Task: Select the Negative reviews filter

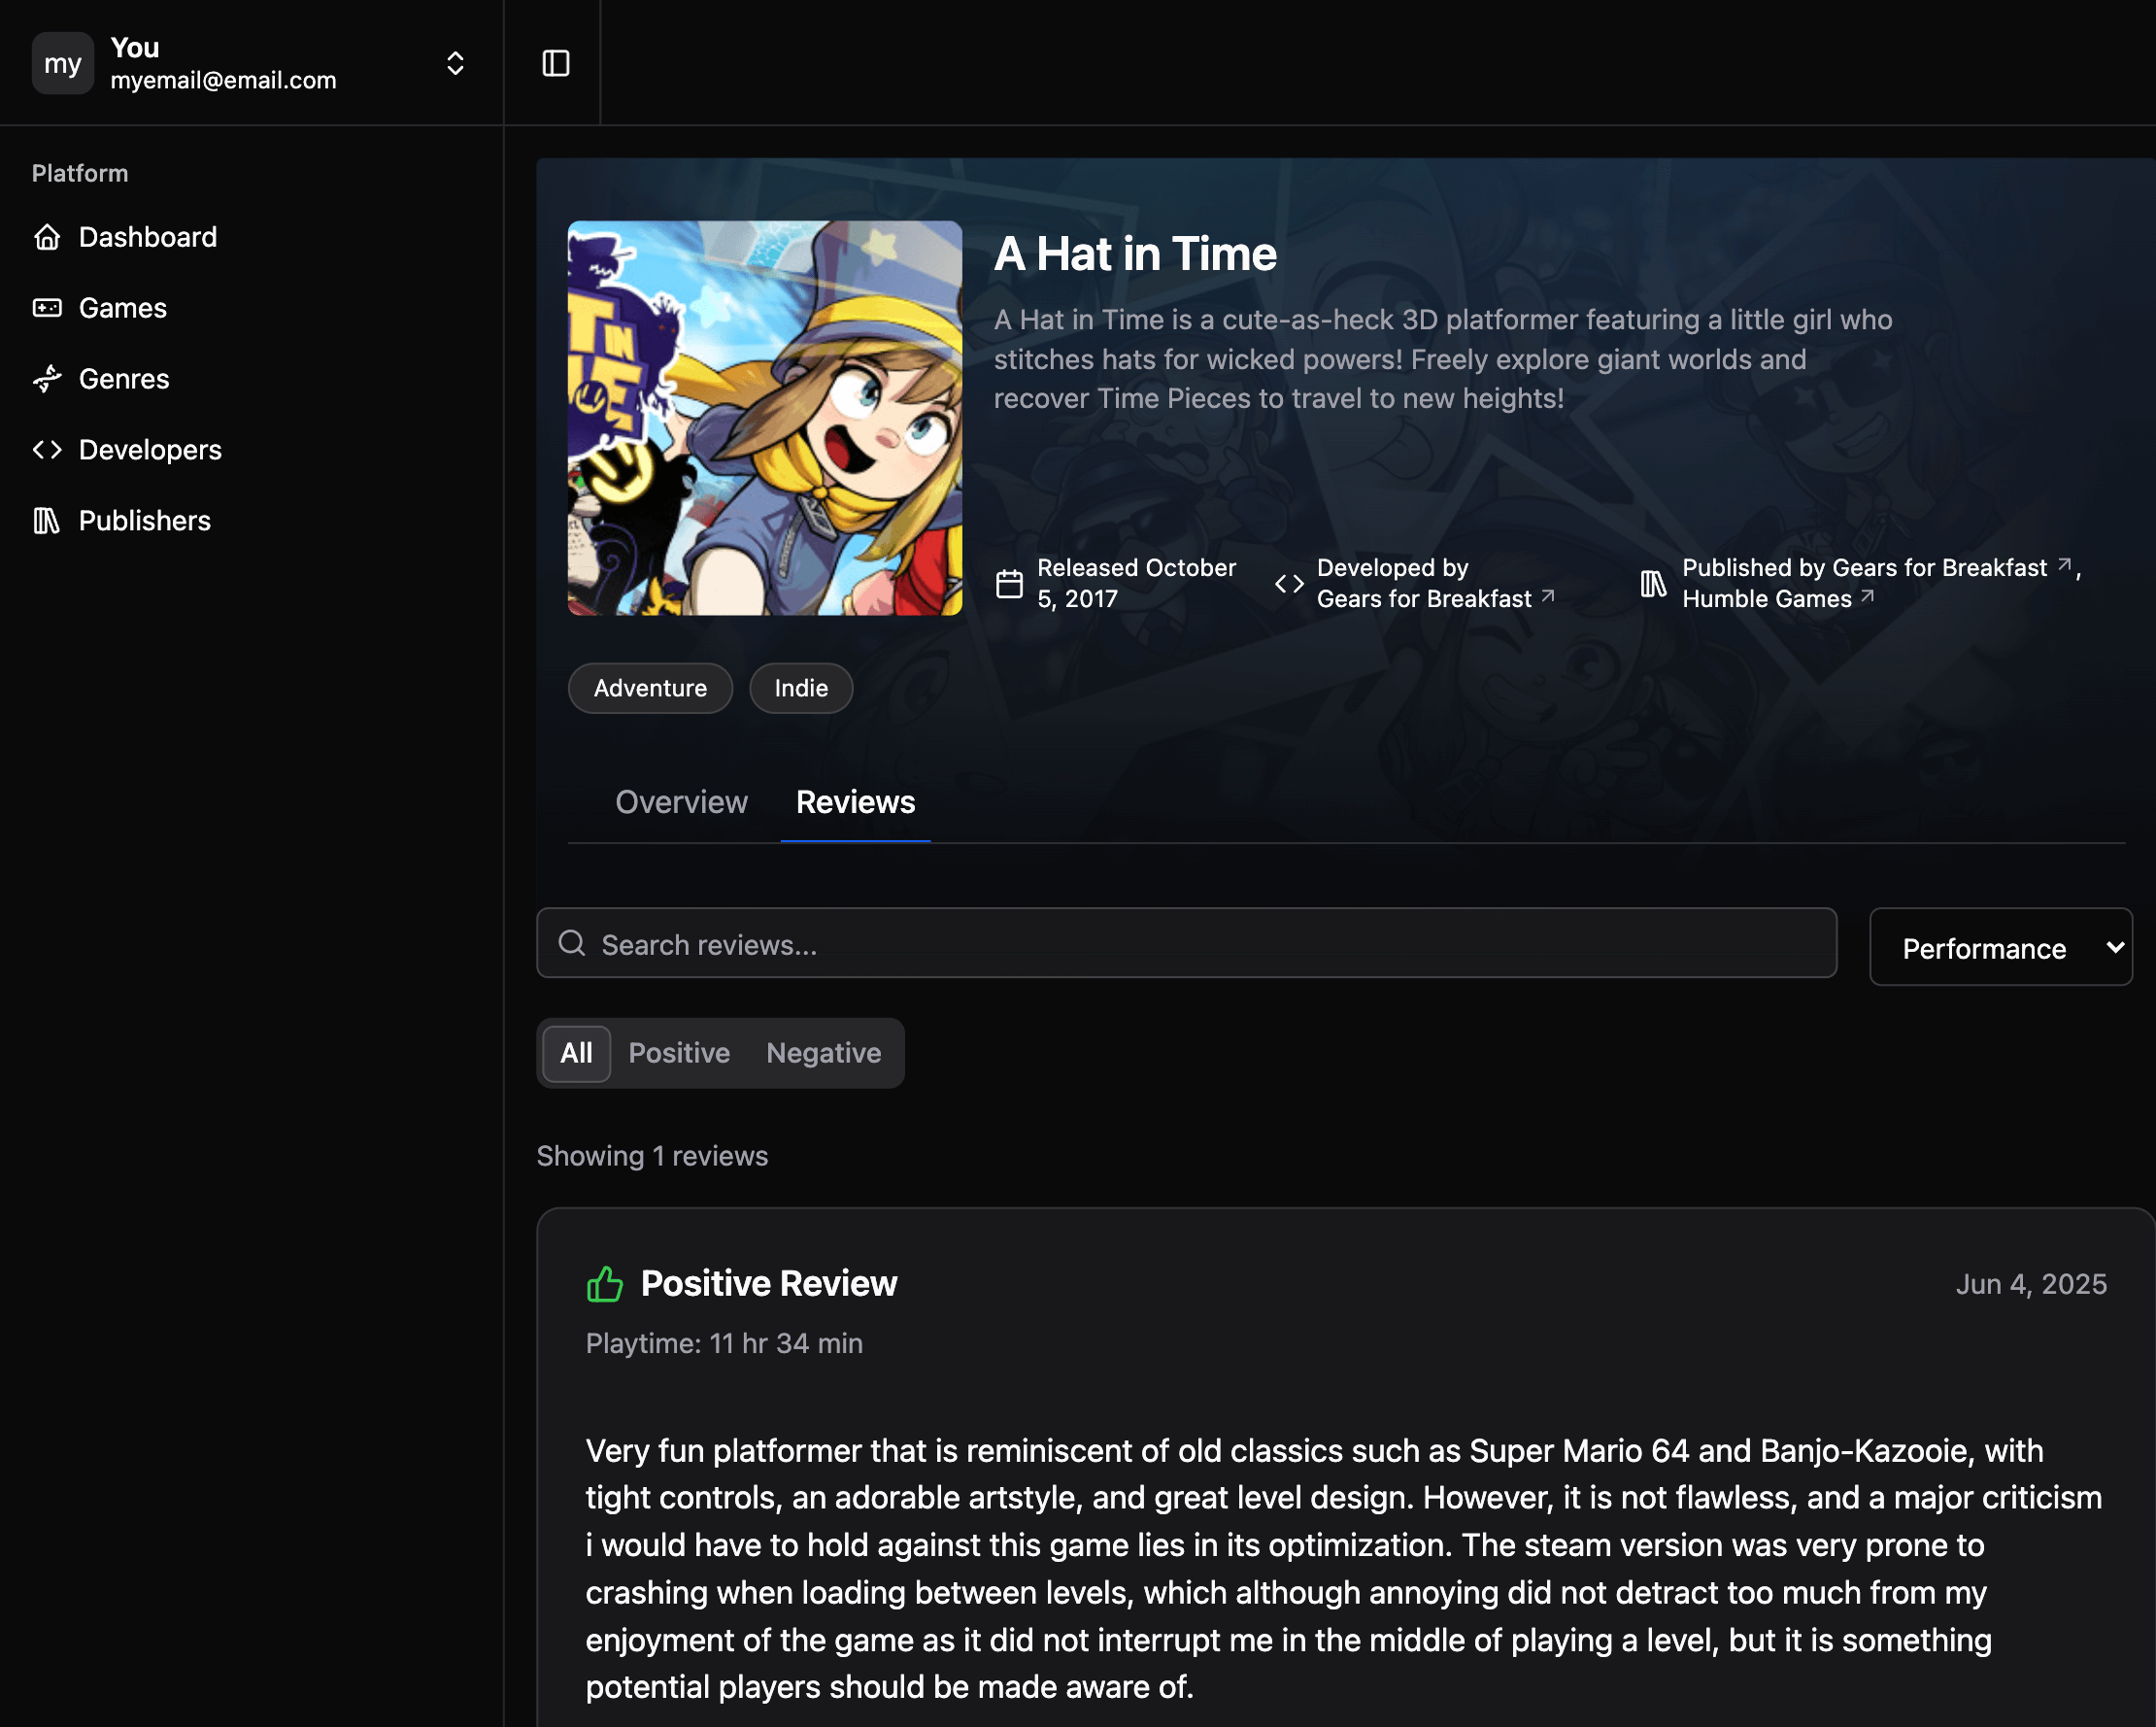Action: click(x=823, y=1053)
